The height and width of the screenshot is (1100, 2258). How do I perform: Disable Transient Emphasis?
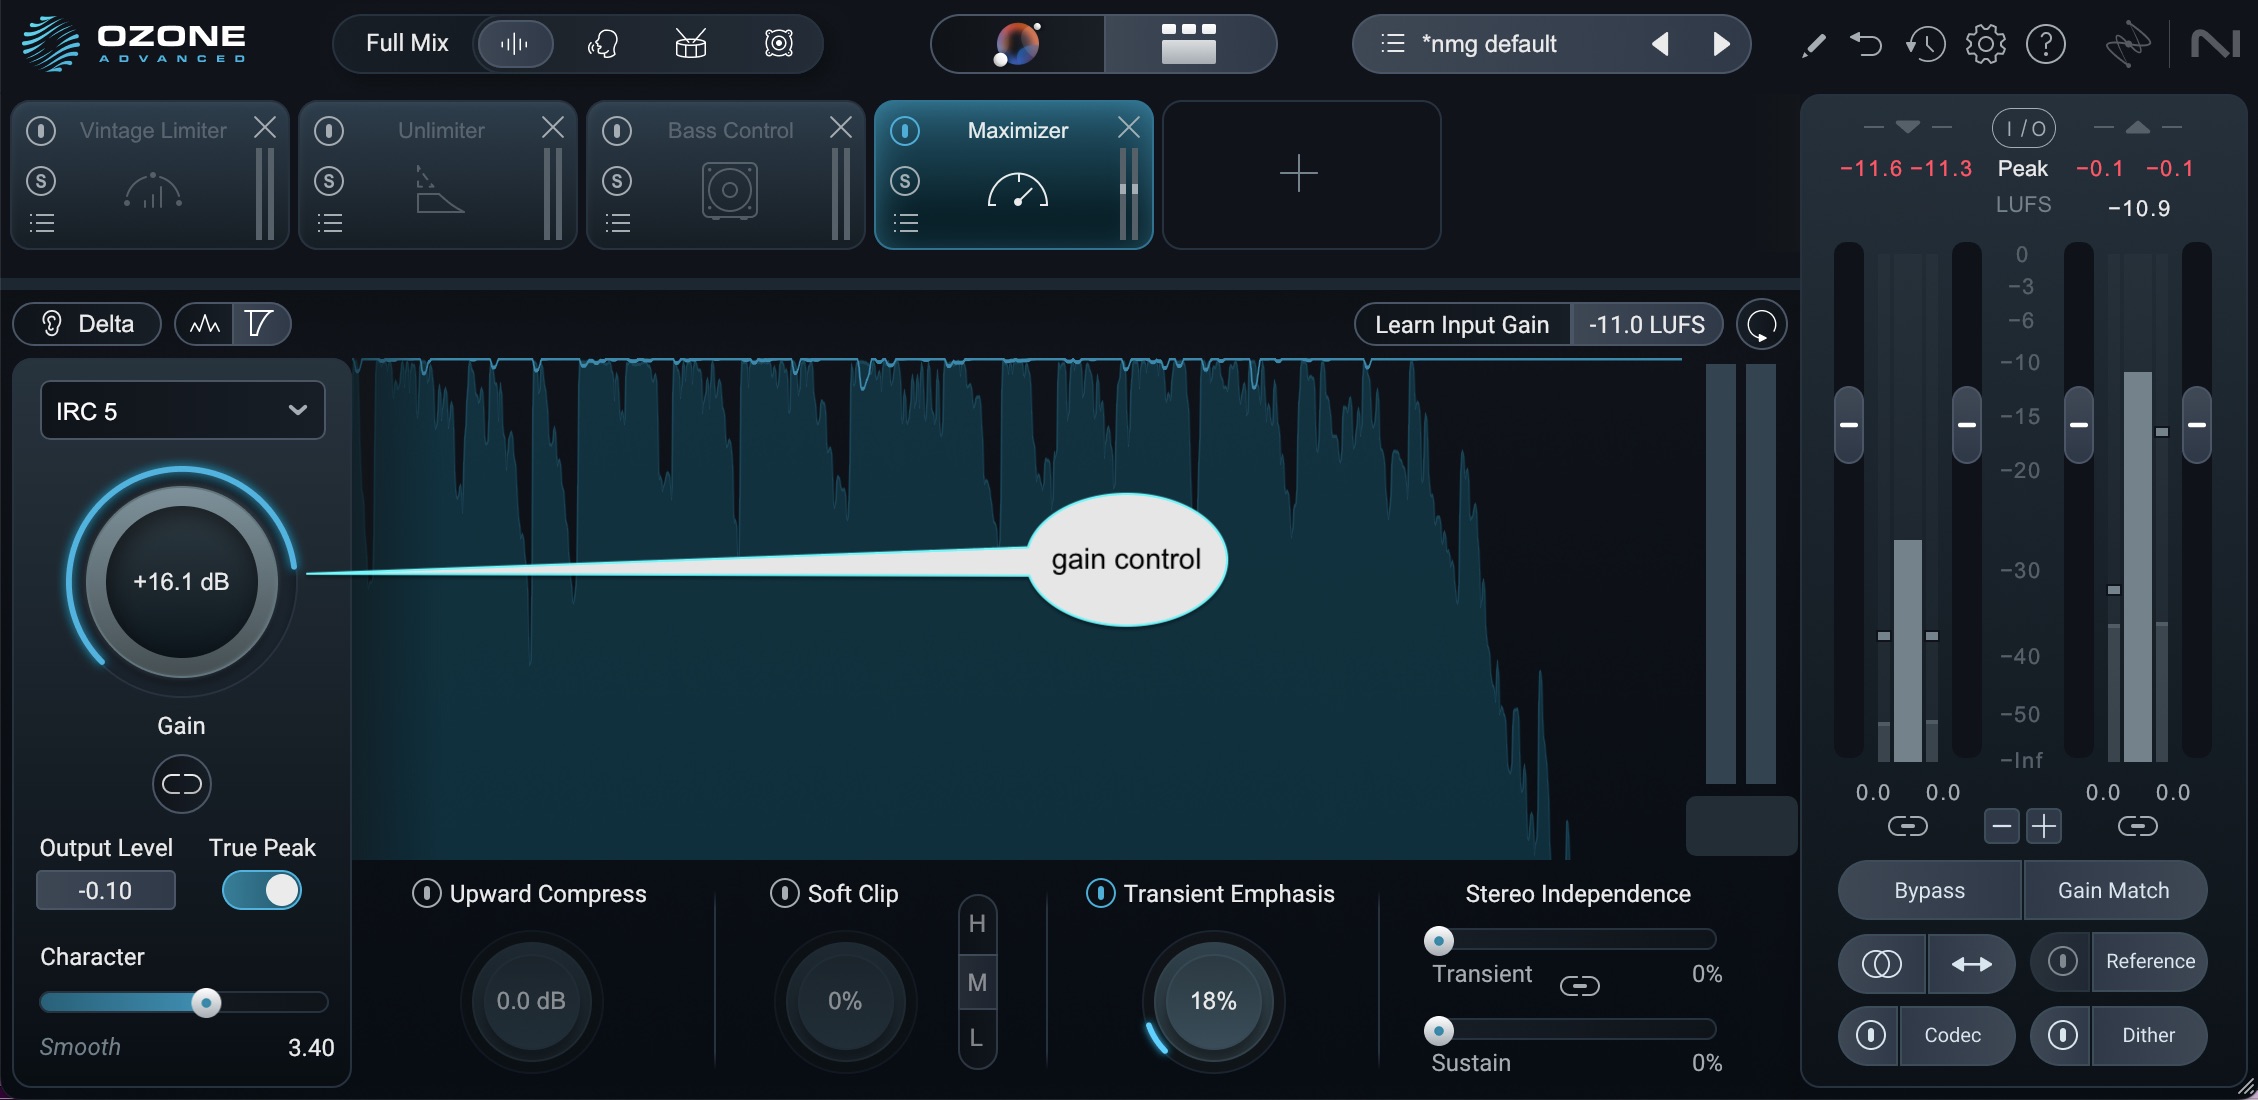click(x=1101, y=893)
